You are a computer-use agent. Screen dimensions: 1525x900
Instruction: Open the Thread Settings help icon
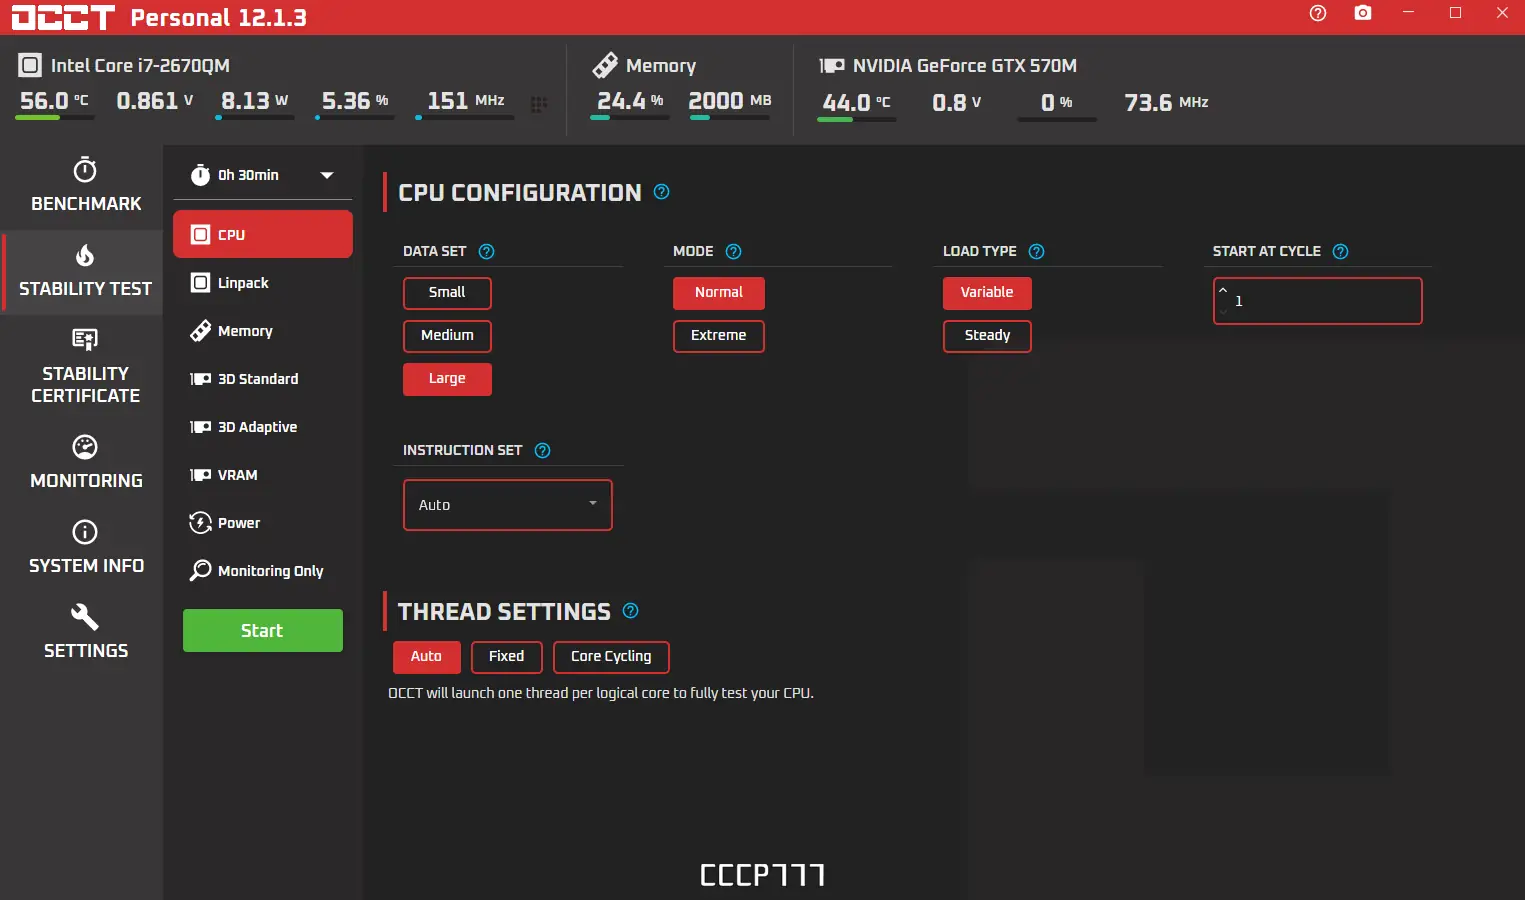[630, 611]
